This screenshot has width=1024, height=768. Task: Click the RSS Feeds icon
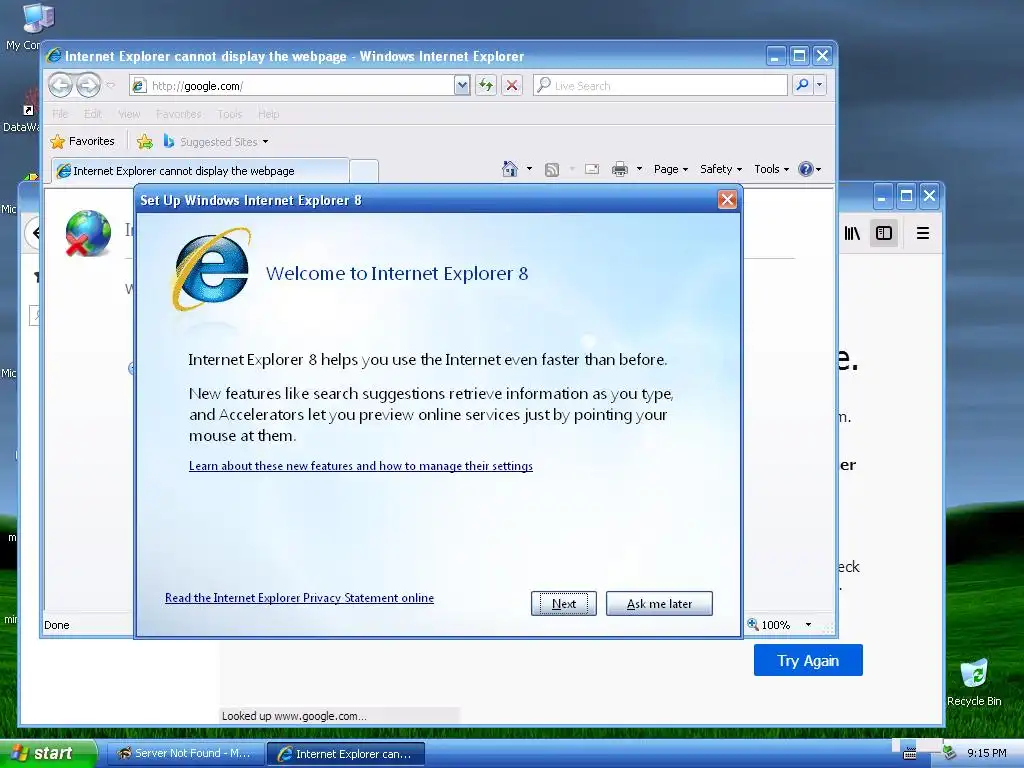point(552,169)
